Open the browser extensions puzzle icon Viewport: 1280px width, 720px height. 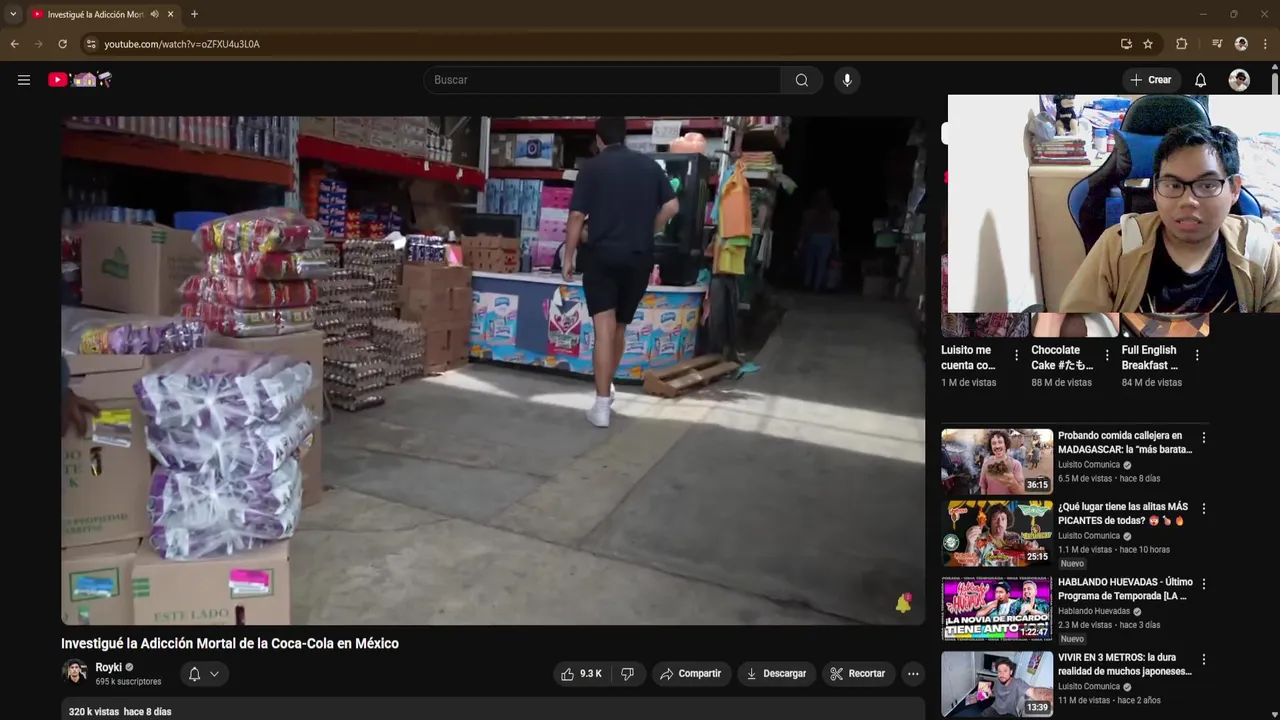pos(1182,44)
